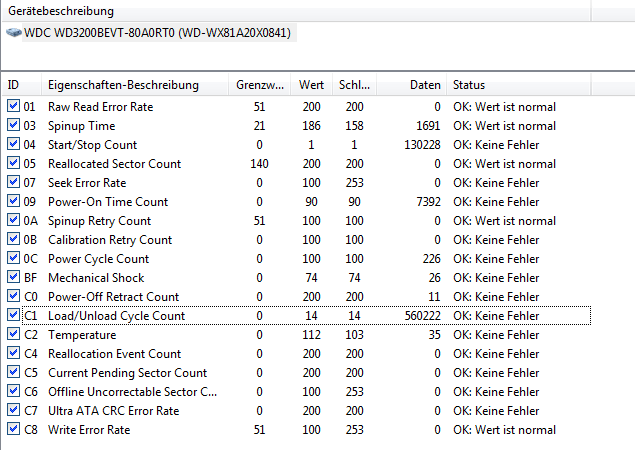This screenshot has width=635, height=450.
Task: Uncheck the Offline Uncorrectable Sector checkbox
Action: pos(13,391)
